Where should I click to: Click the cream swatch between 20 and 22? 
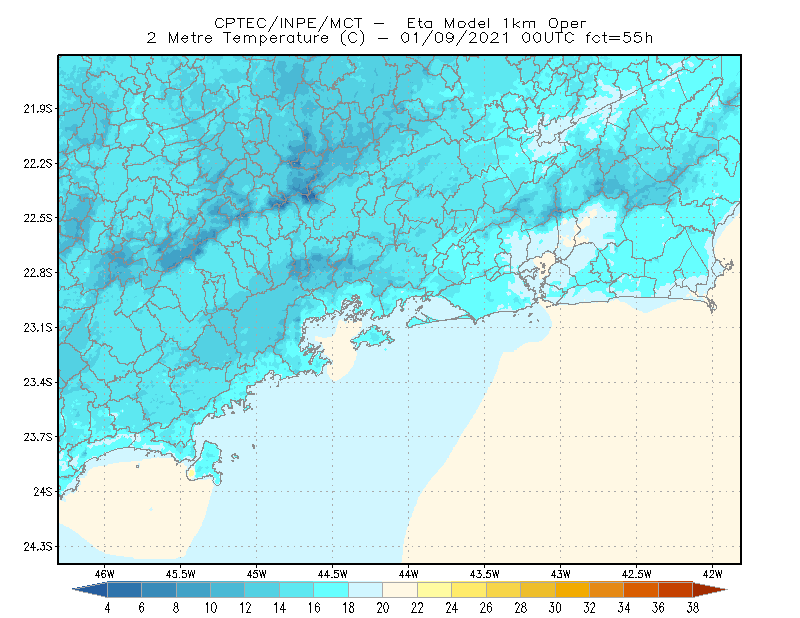(400, 590)
